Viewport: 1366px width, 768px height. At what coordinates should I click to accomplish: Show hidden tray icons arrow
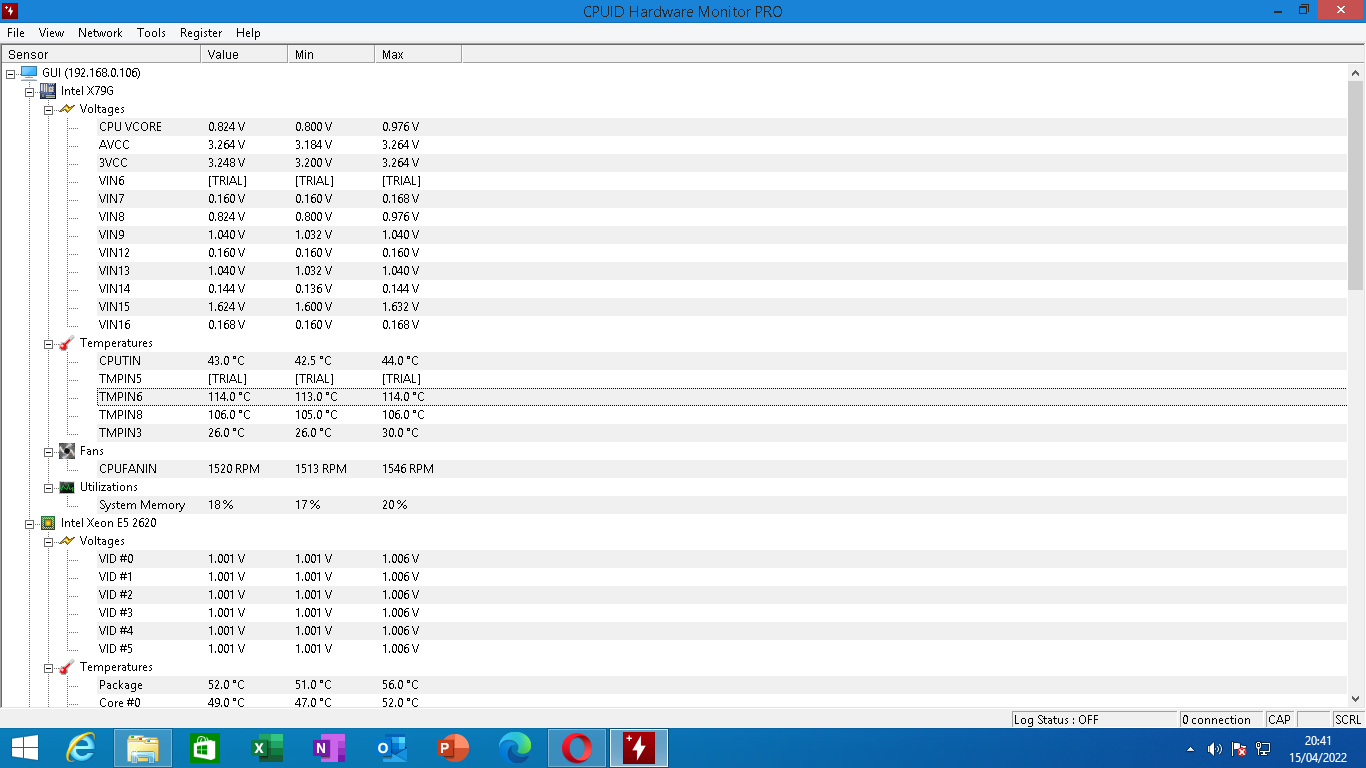coord(1190,749)
